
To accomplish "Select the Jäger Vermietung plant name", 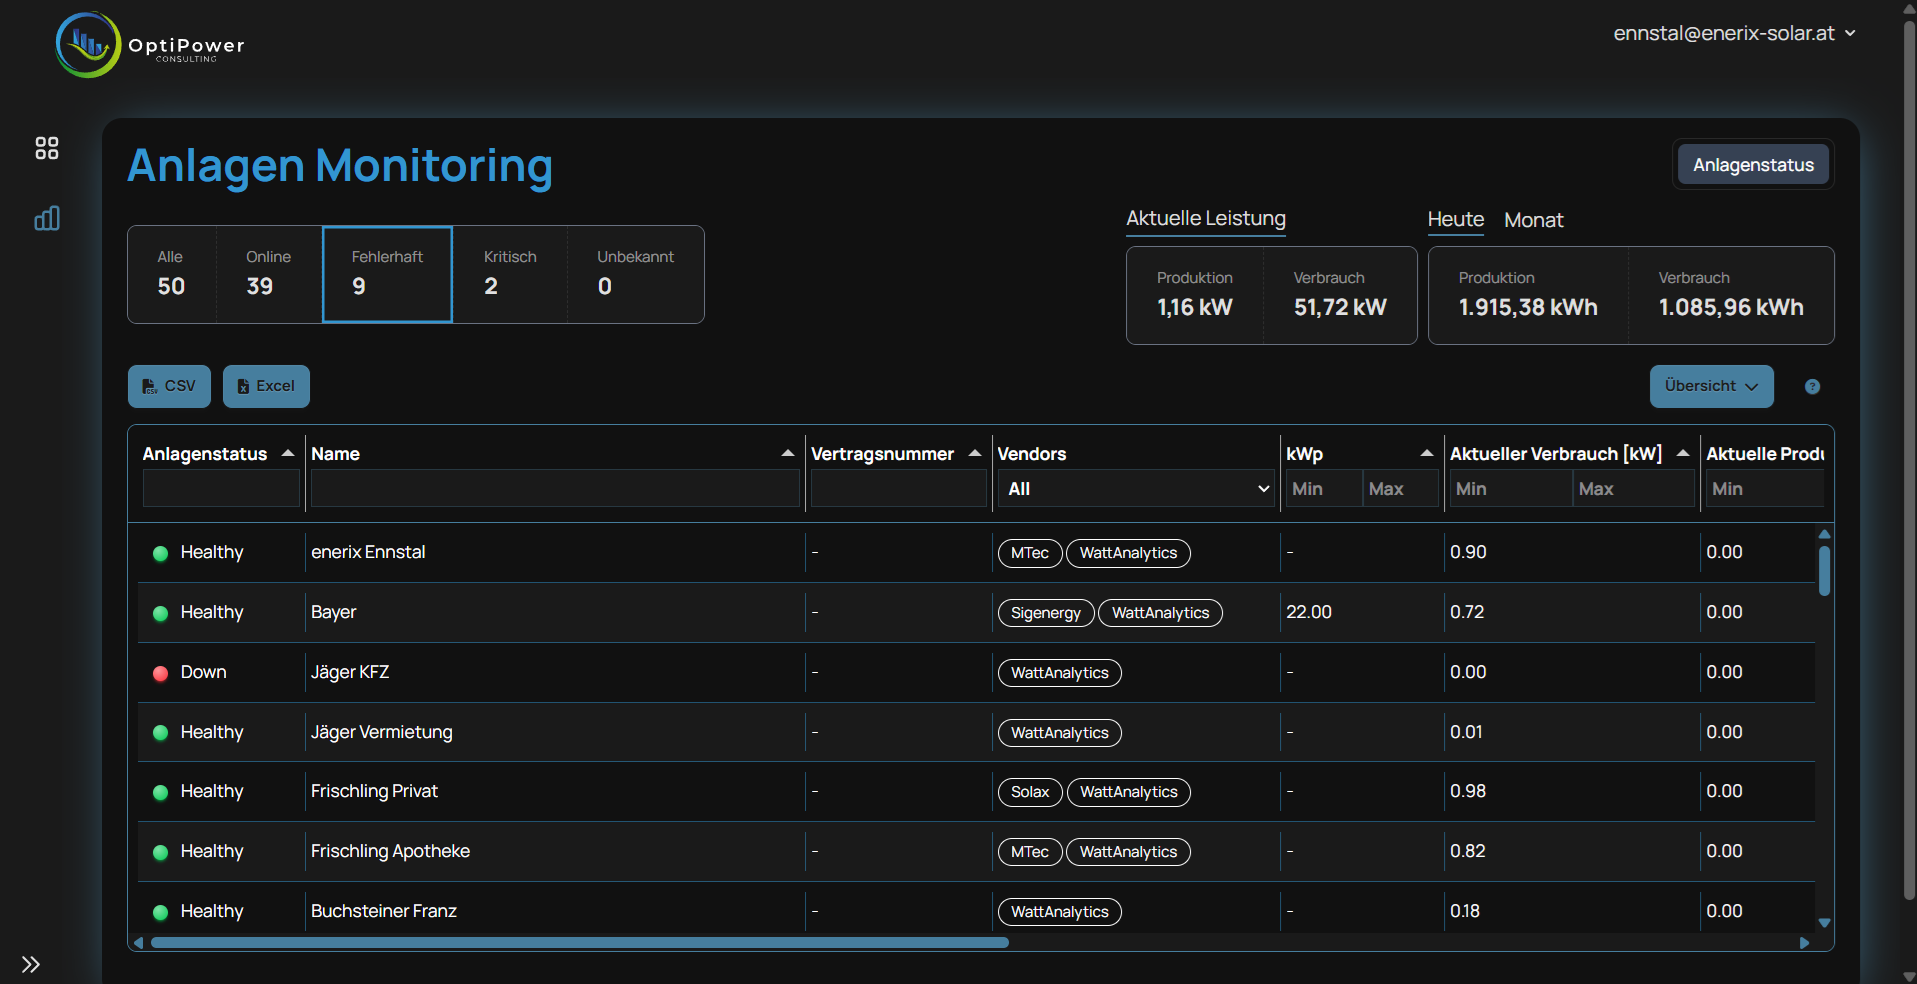I will 381,732.
